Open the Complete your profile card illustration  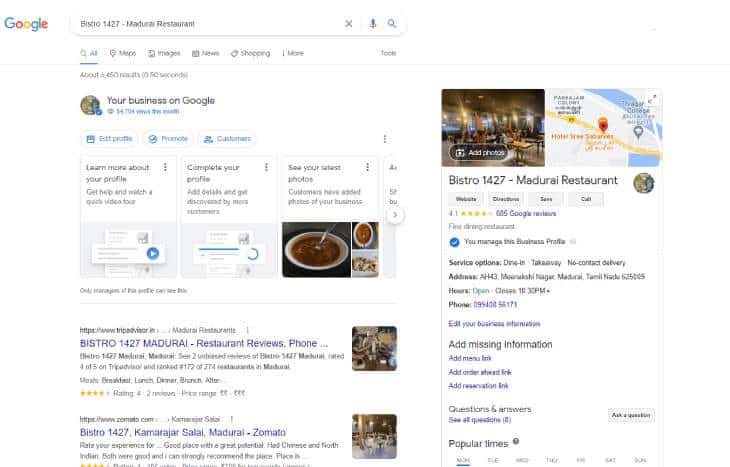click(230, 250)
